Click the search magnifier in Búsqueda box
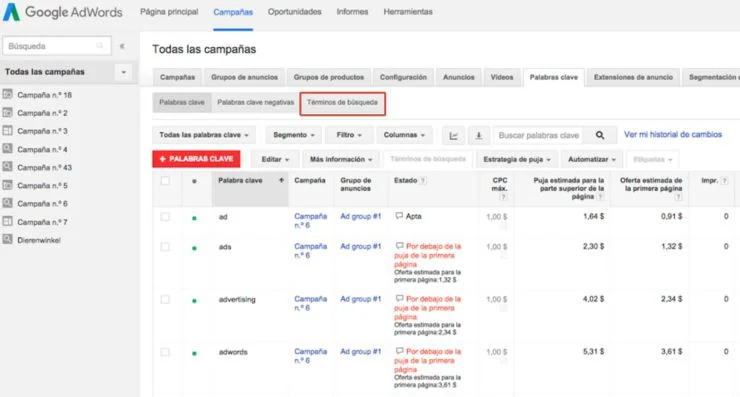 100,46
